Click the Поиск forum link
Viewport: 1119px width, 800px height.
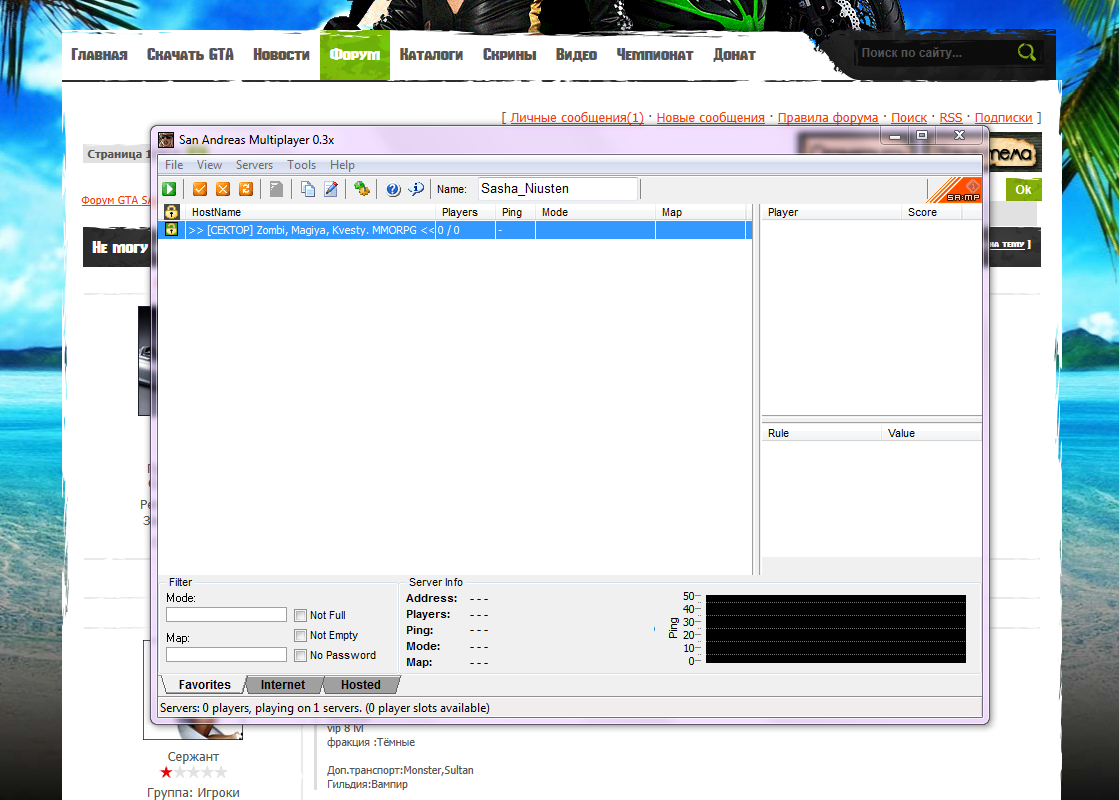click(x=908, y=118)
